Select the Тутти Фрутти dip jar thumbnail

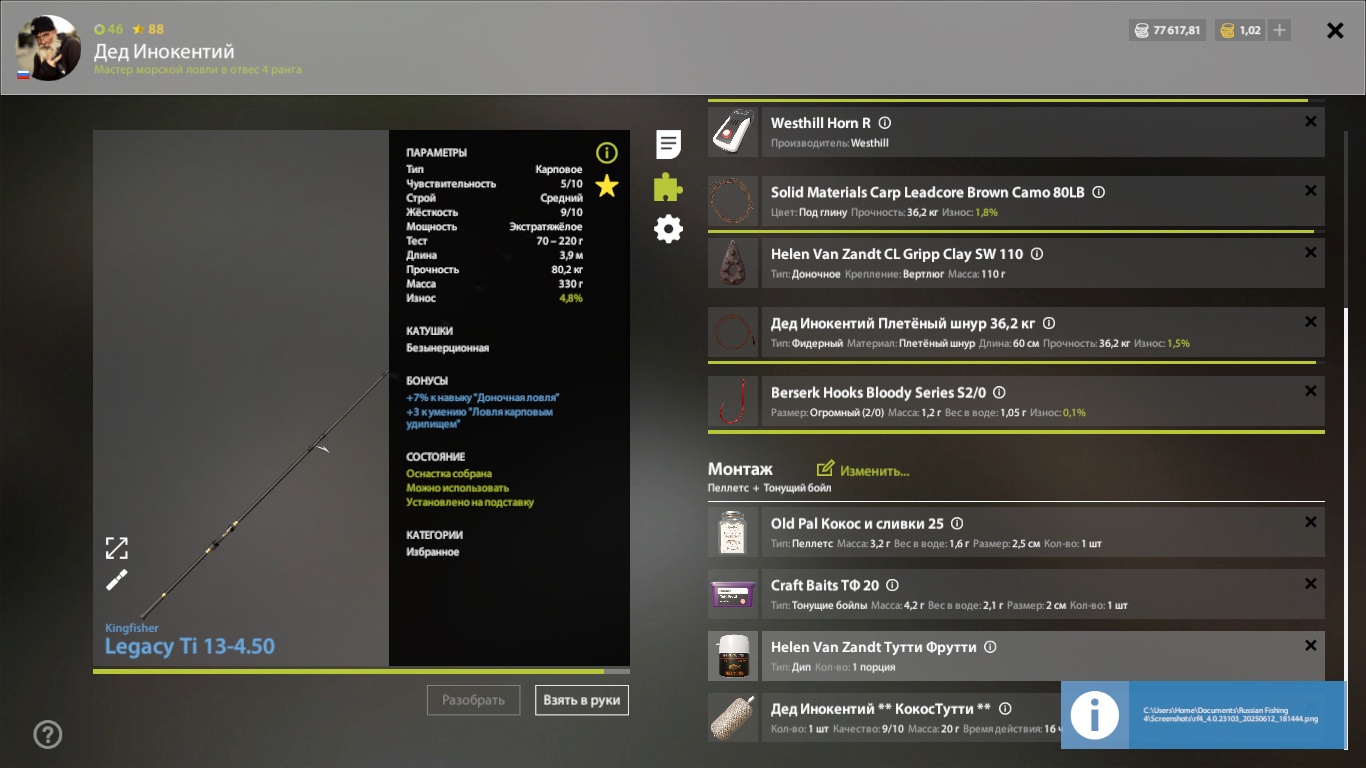(x=734, y=656)
